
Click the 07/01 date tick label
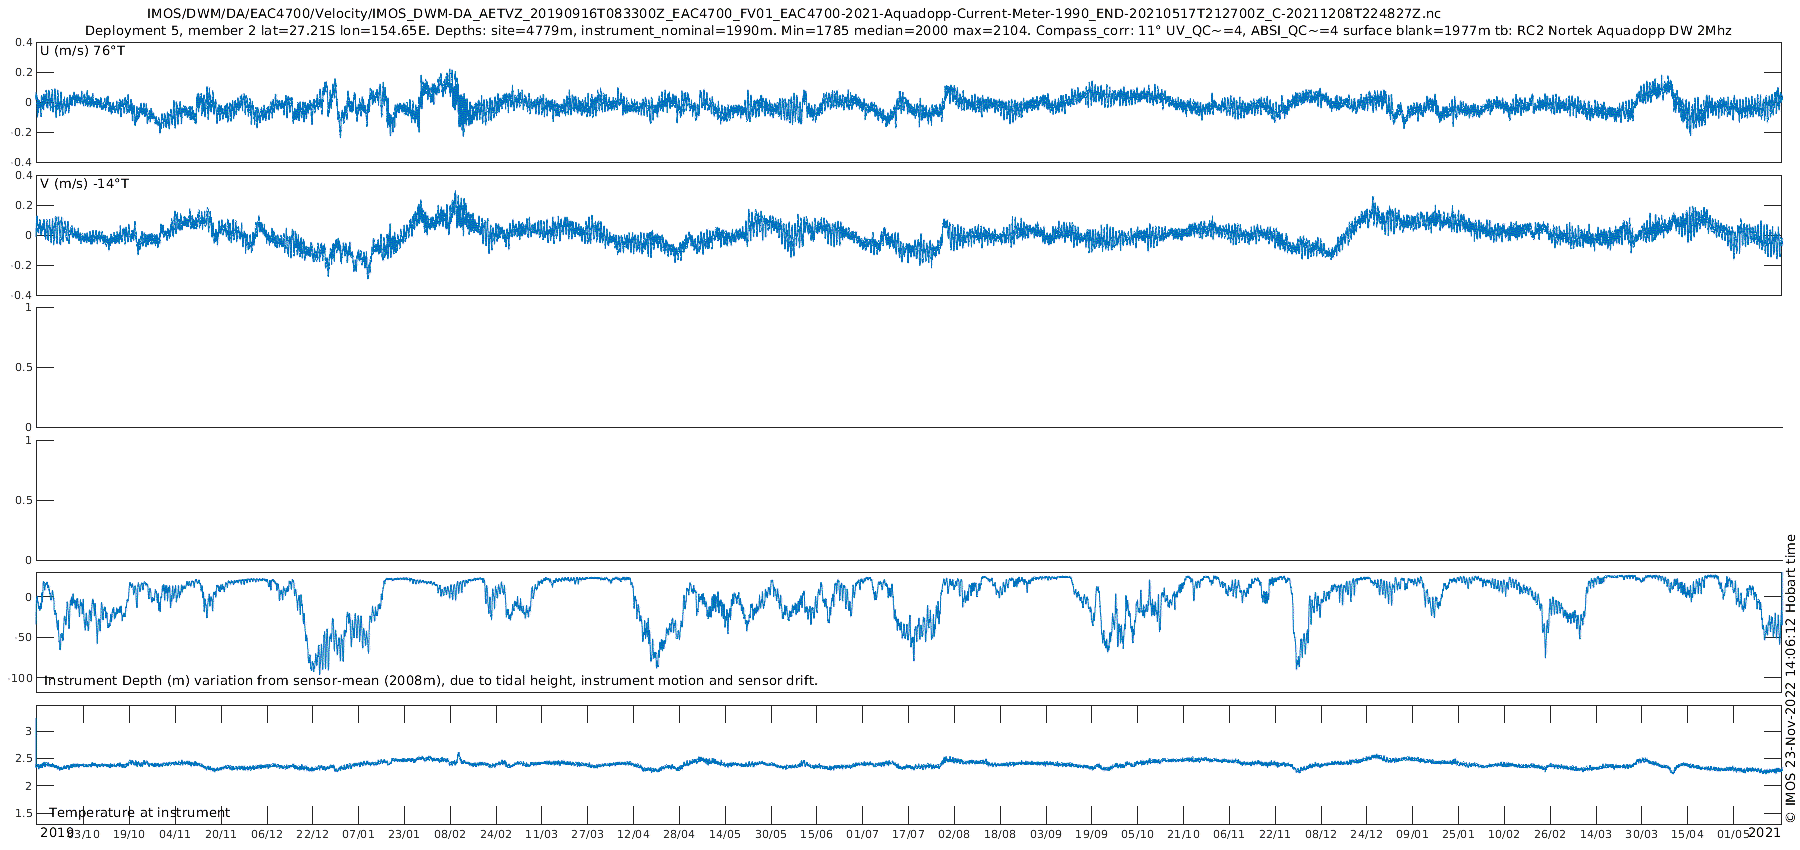(359, 834)
